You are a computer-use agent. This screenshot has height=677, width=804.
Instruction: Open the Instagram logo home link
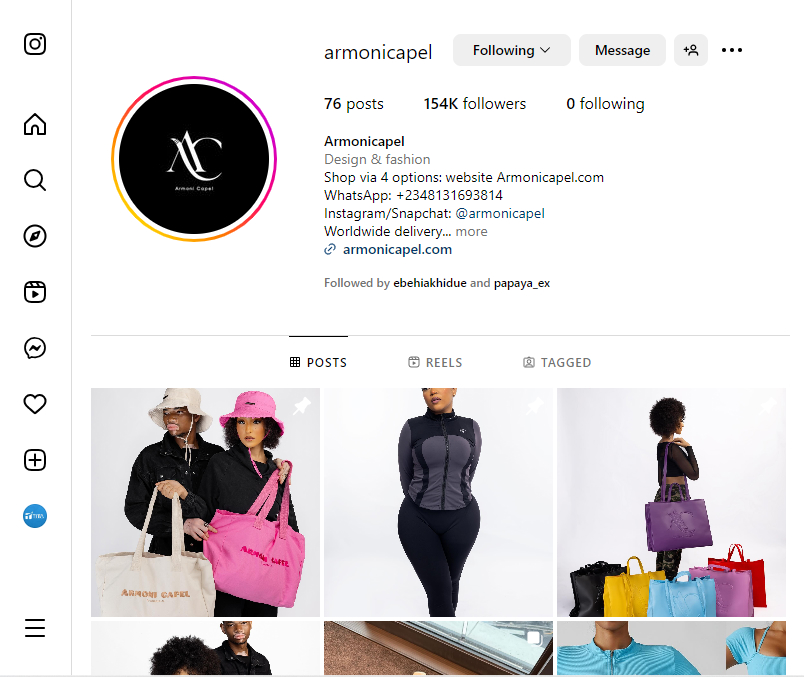35,44
